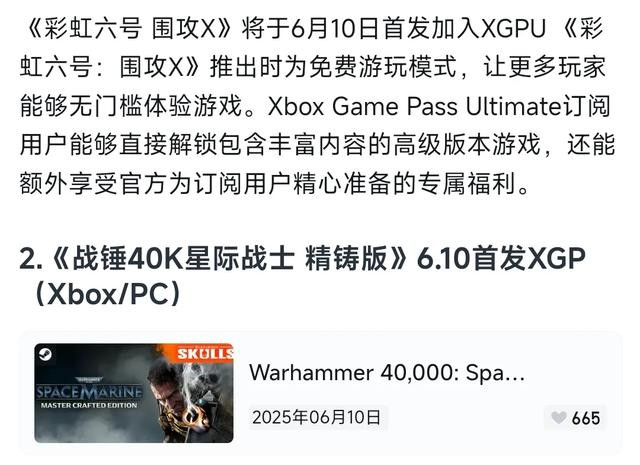Click the Steam logo on game thumbnail
The width and height of the screenshot is (640, 465).
[45, 354]
